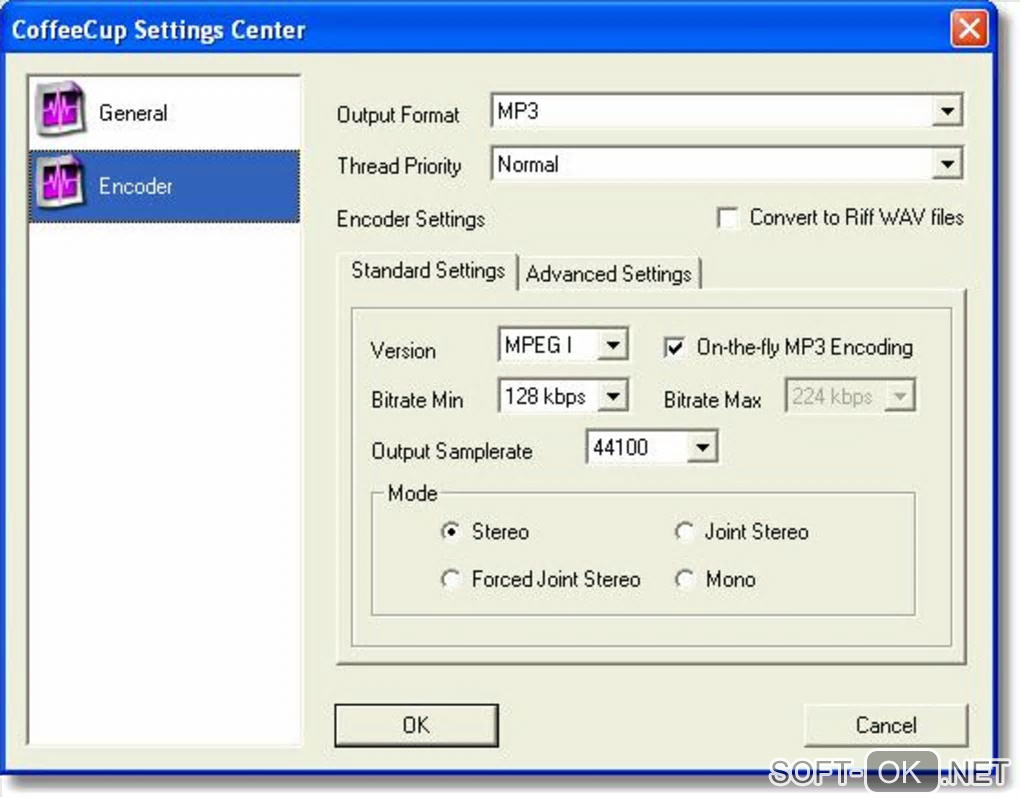Expand the Output Samplerate dropdown arrow
The width and height of the screenshot is (1020, 797).
coord(702,447)
